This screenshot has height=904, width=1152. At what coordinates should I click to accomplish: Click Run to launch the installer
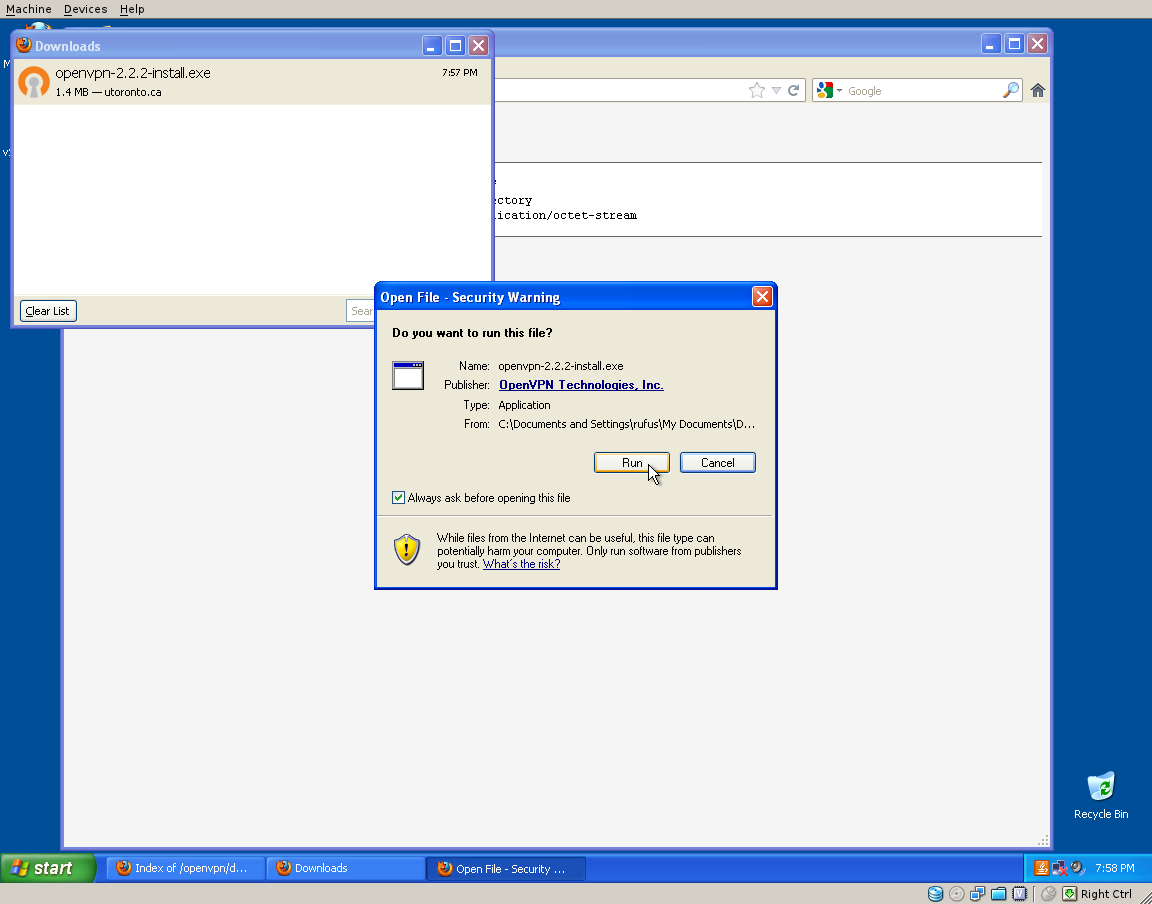click(x=632, y=463)
